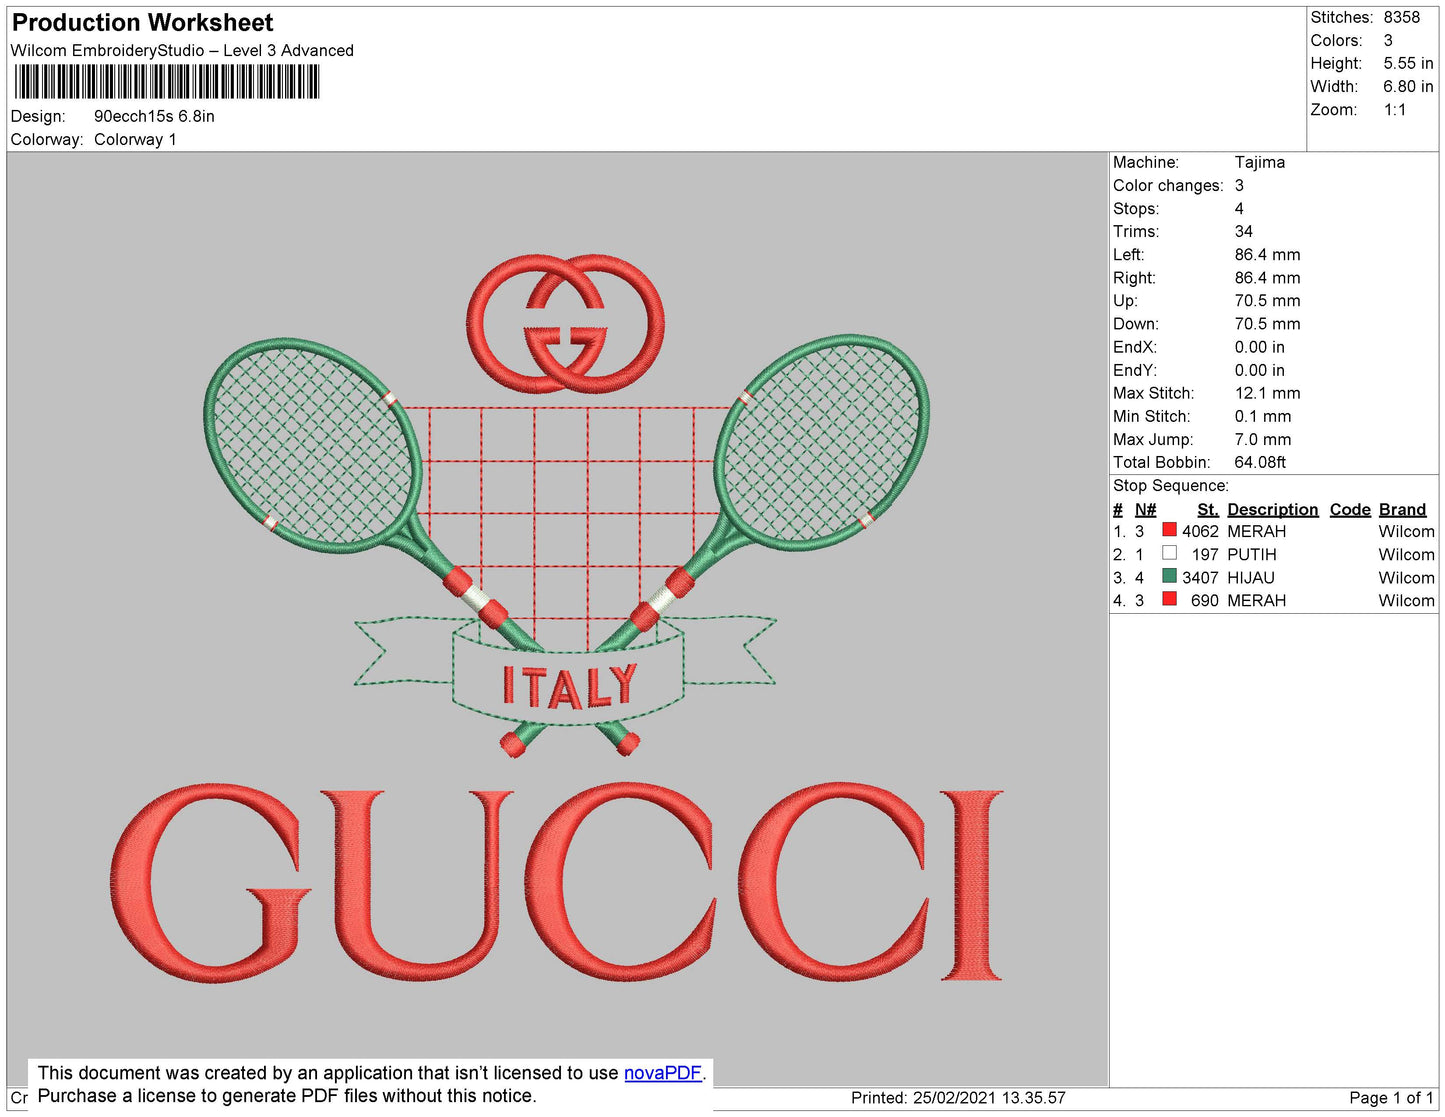The width and height of the screenshot is (1445, 1117).
Task: Click 'Wilcom EmbroideryStudio – Level 3 Advanced' text
Action: [182, 50]
